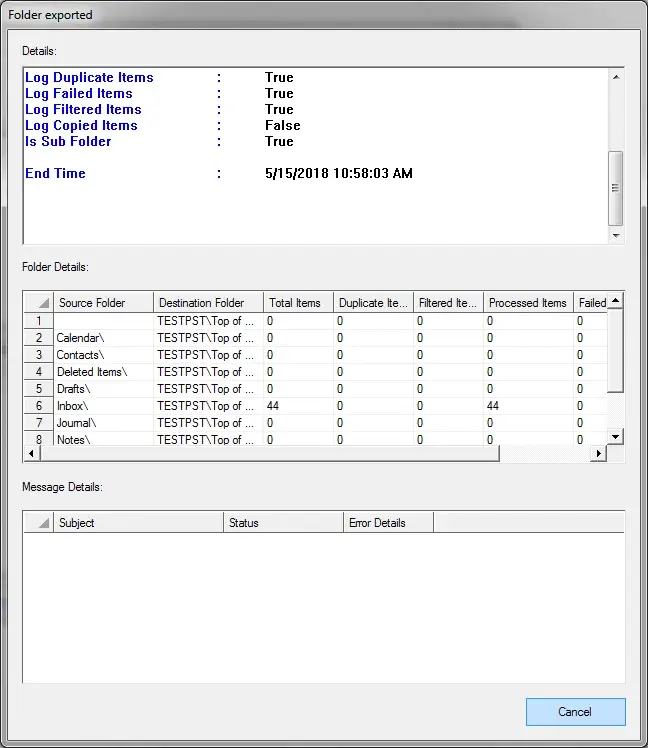Image resolution: width=648 pixels, height=748 pixels.
Task: Click Journal row Processed Items value
Action: [x=528, y=423]
